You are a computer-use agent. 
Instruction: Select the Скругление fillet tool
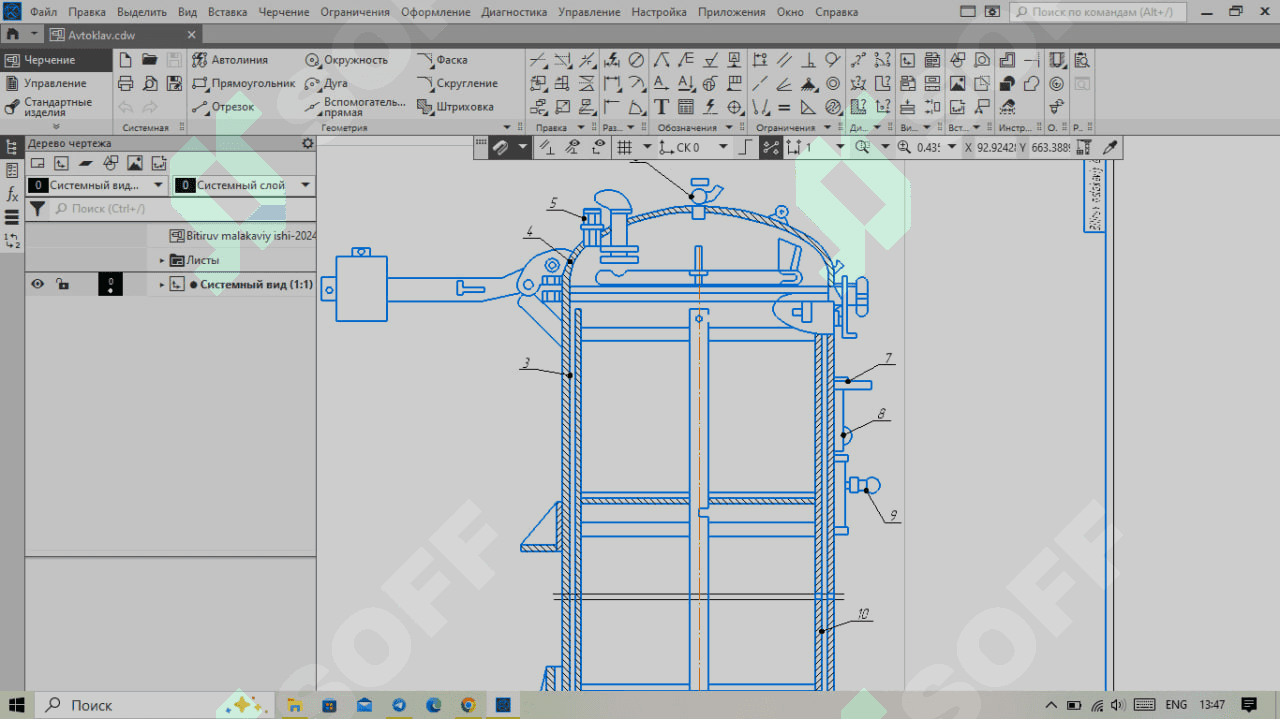tap(457, 83)
